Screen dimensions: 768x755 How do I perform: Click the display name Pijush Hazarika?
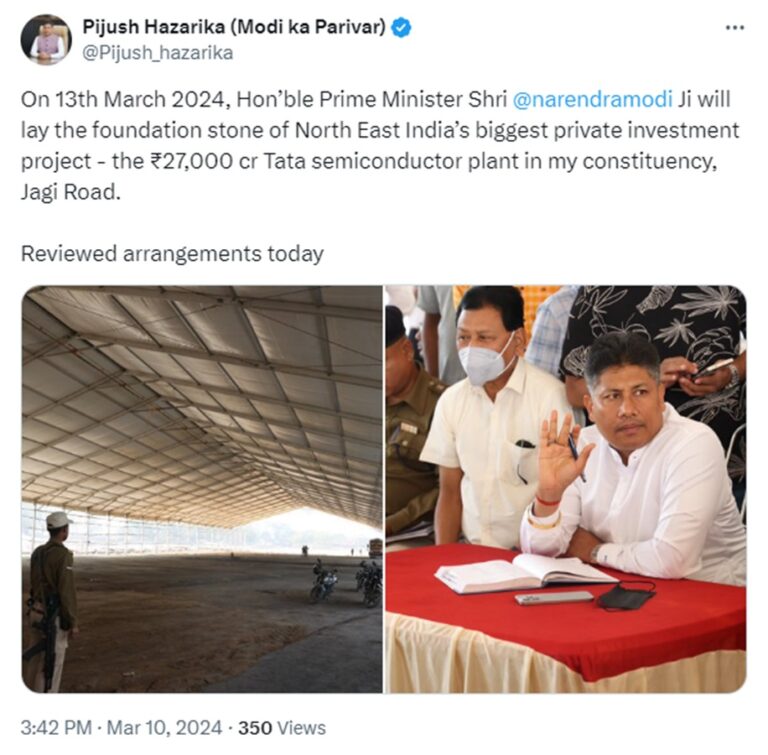pos(153,27)
